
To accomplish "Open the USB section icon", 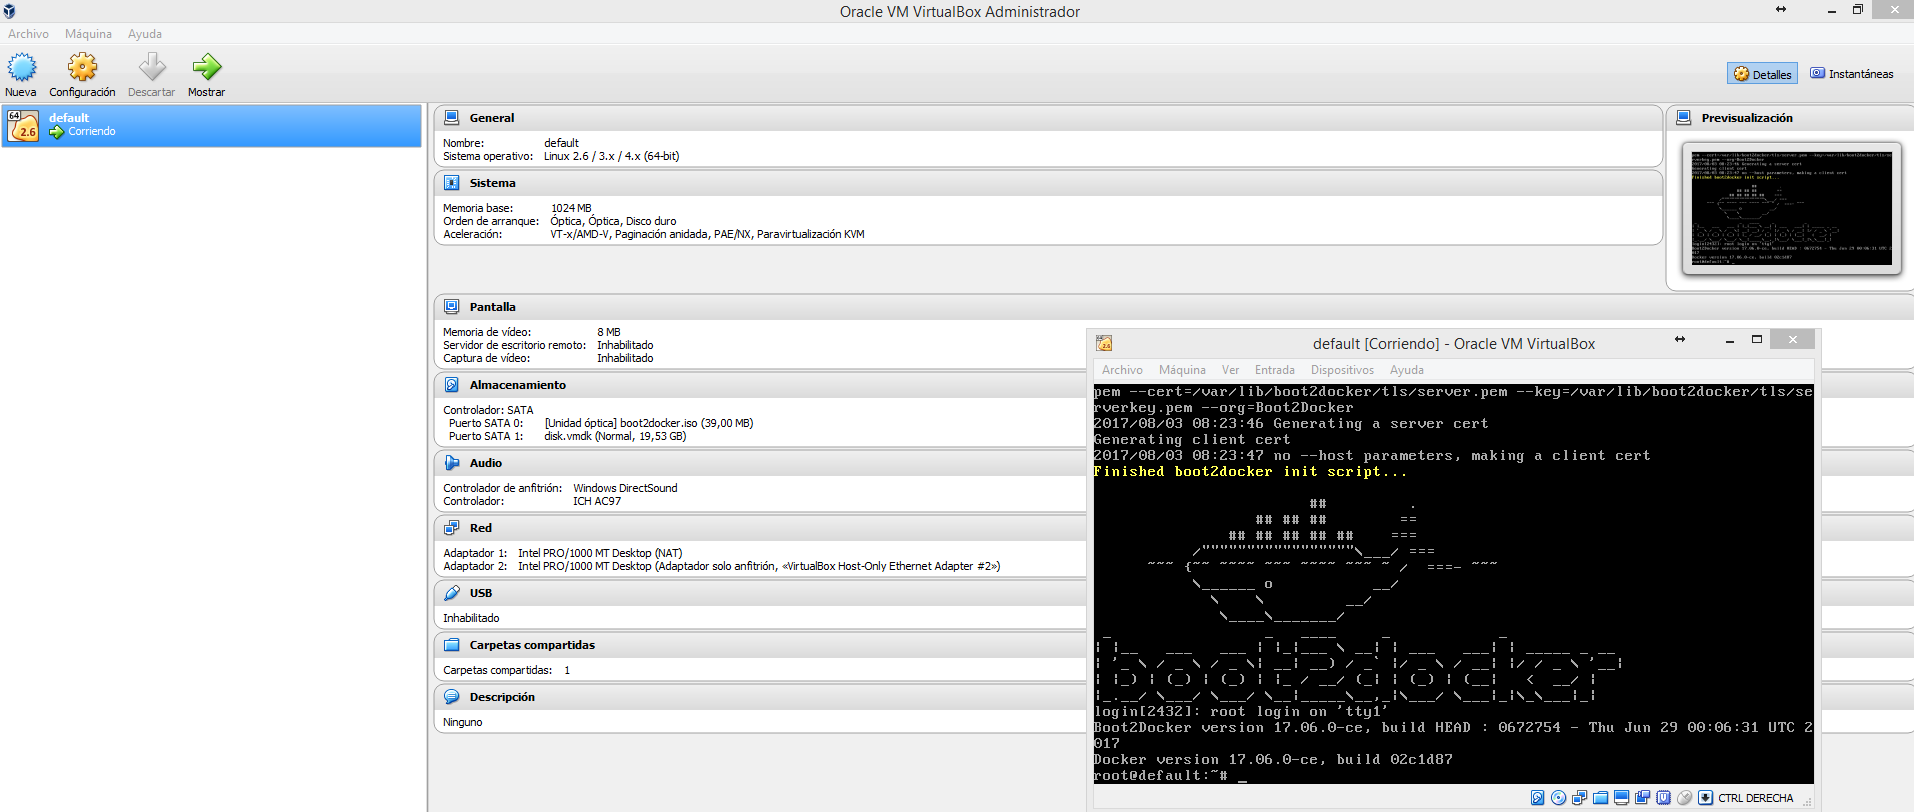I will coord(452,593).
